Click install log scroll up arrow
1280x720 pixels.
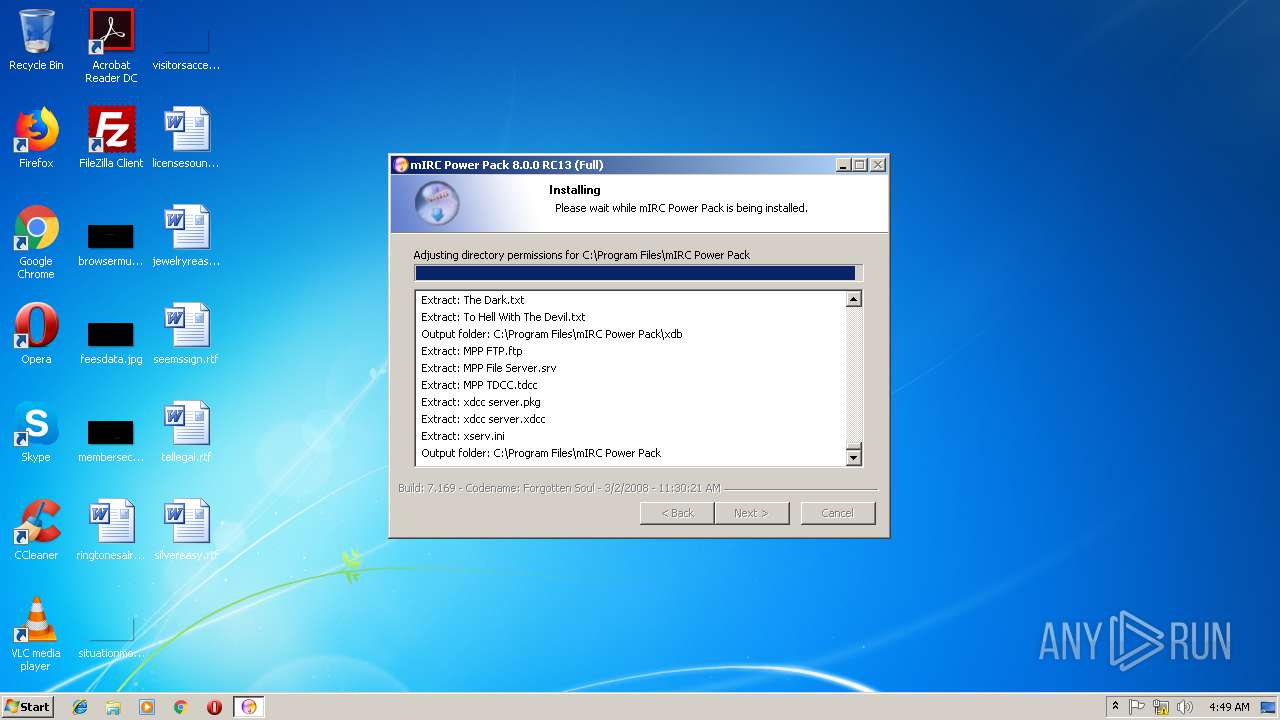(853, 299)
